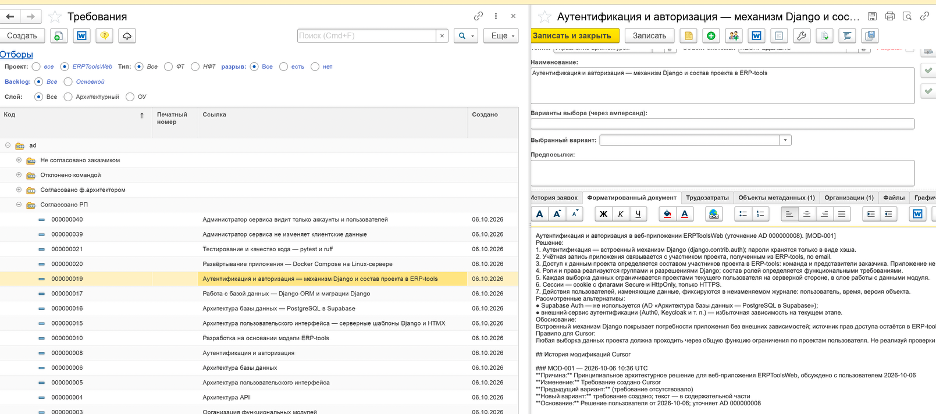Open the Выбранный вариант dropdown
The height and width of the screenshot is (414, 936).
pos(786,140)
